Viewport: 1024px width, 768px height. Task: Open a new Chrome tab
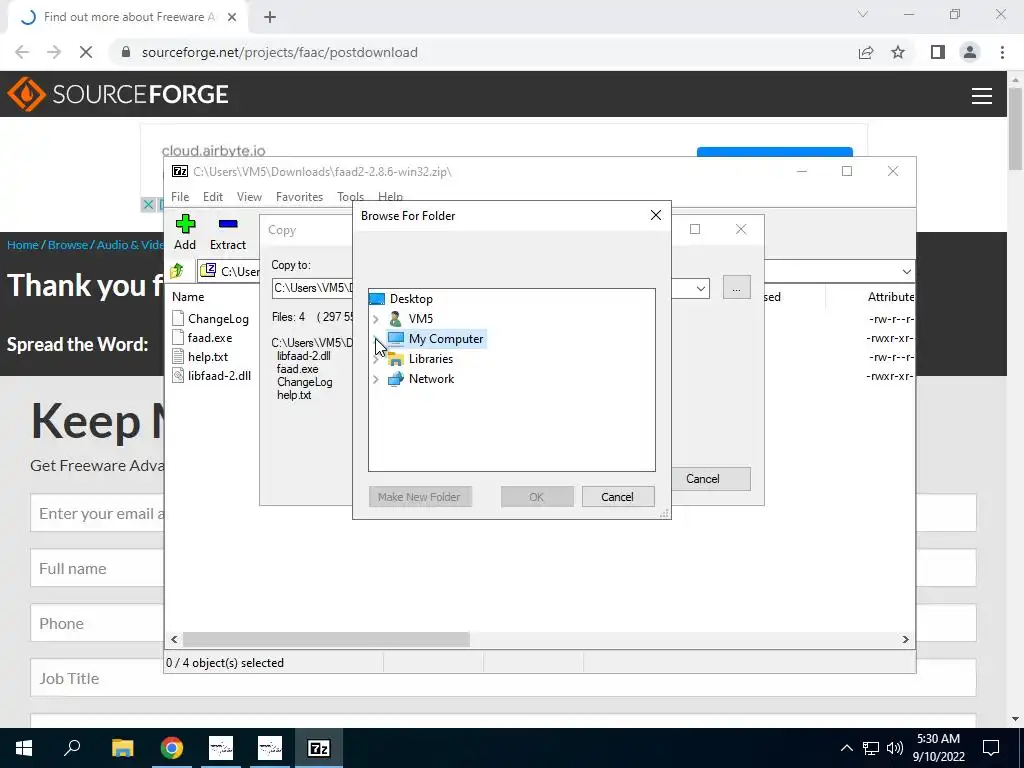[x=270, y=17]
